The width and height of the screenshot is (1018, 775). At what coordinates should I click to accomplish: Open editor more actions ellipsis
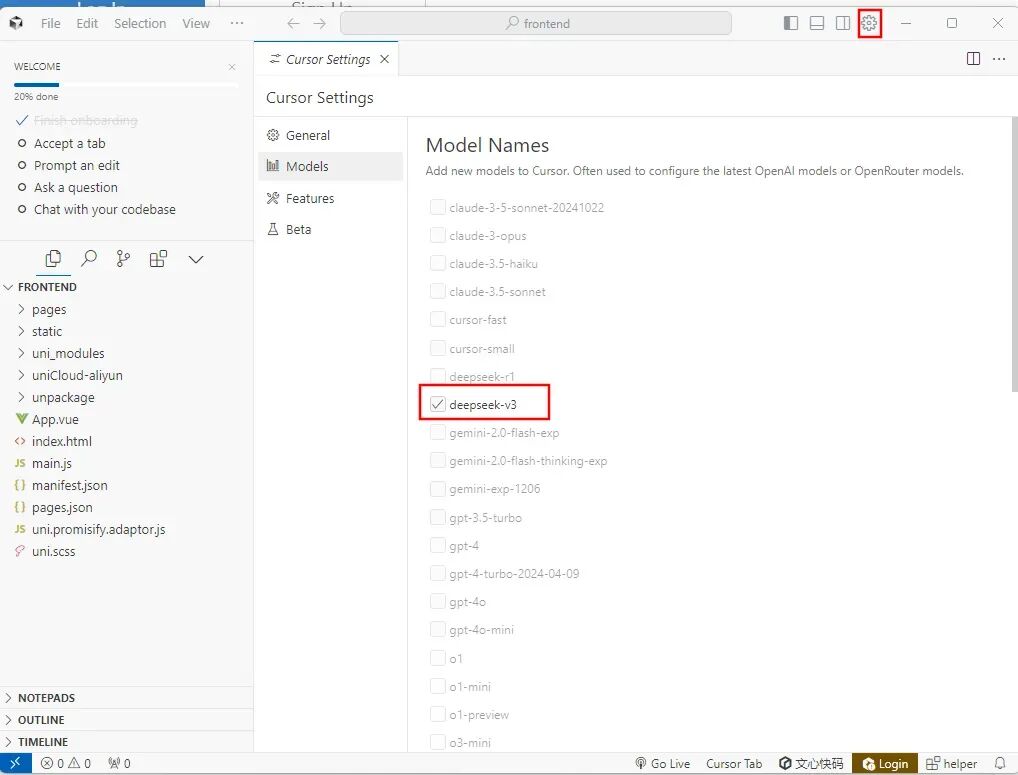(x=999, y=59)
